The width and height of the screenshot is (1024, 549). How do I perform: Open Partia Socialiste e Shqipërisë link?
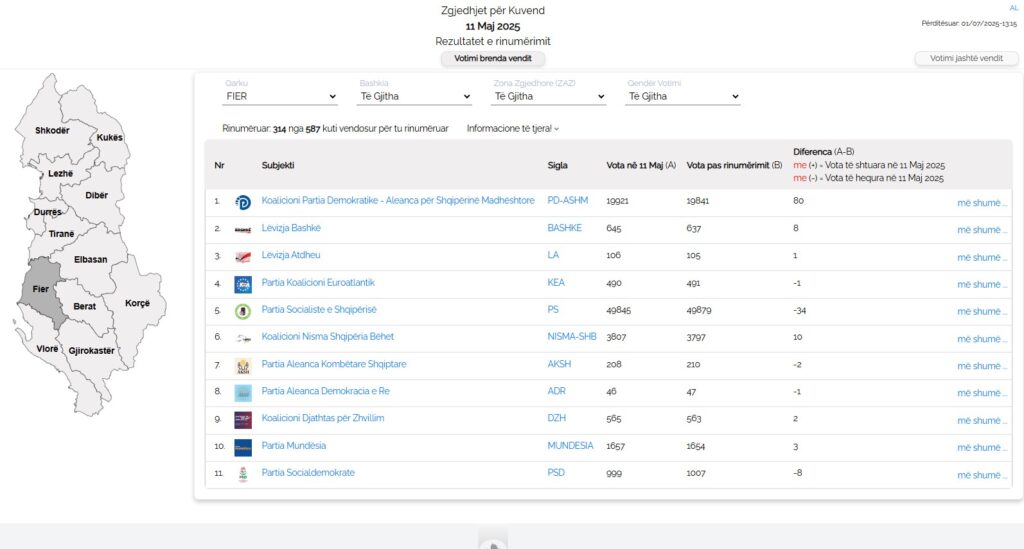pyautogui.click(x=319, y=310)
